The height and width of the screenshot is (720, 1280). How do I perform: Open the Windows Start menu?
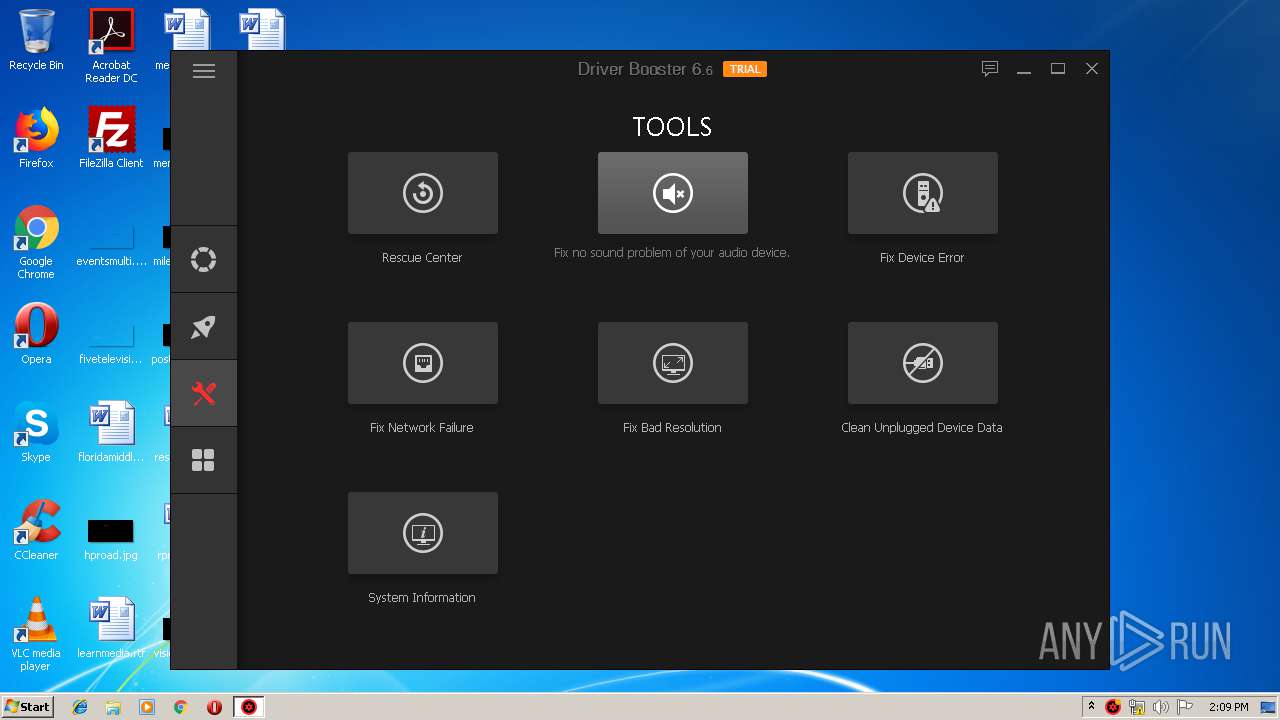coord(27,706)
